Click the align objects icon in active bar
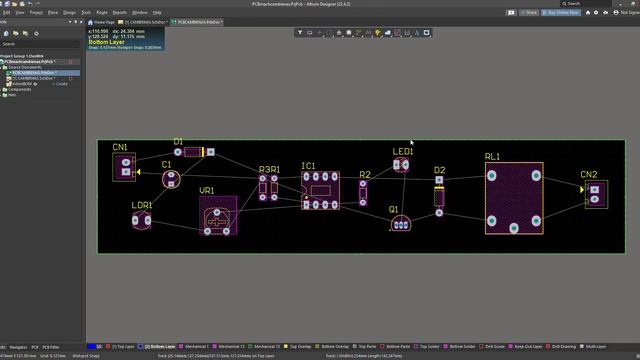This screenshot has height=360, width=640. click(x=339, y=33)
